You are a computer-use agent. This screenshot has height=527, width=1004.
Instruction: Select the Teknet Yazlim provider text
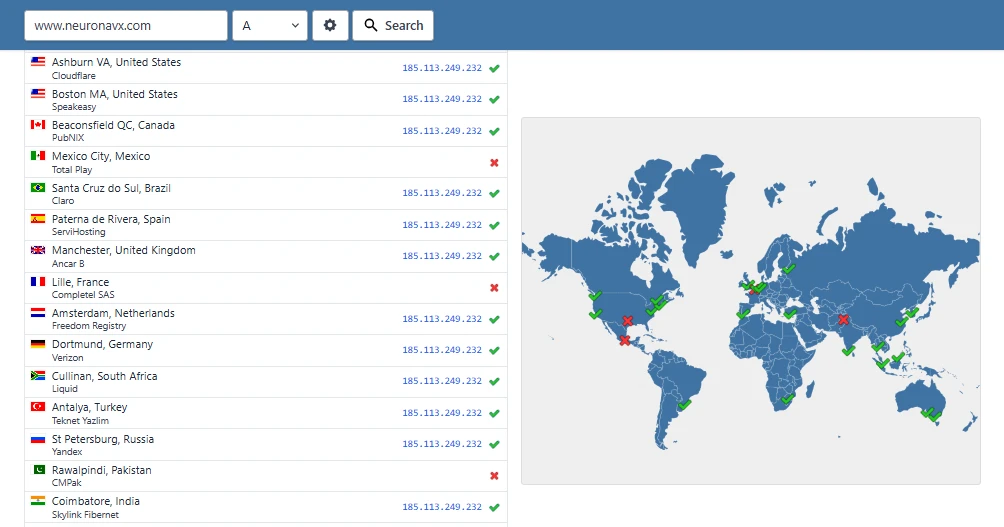80,421
